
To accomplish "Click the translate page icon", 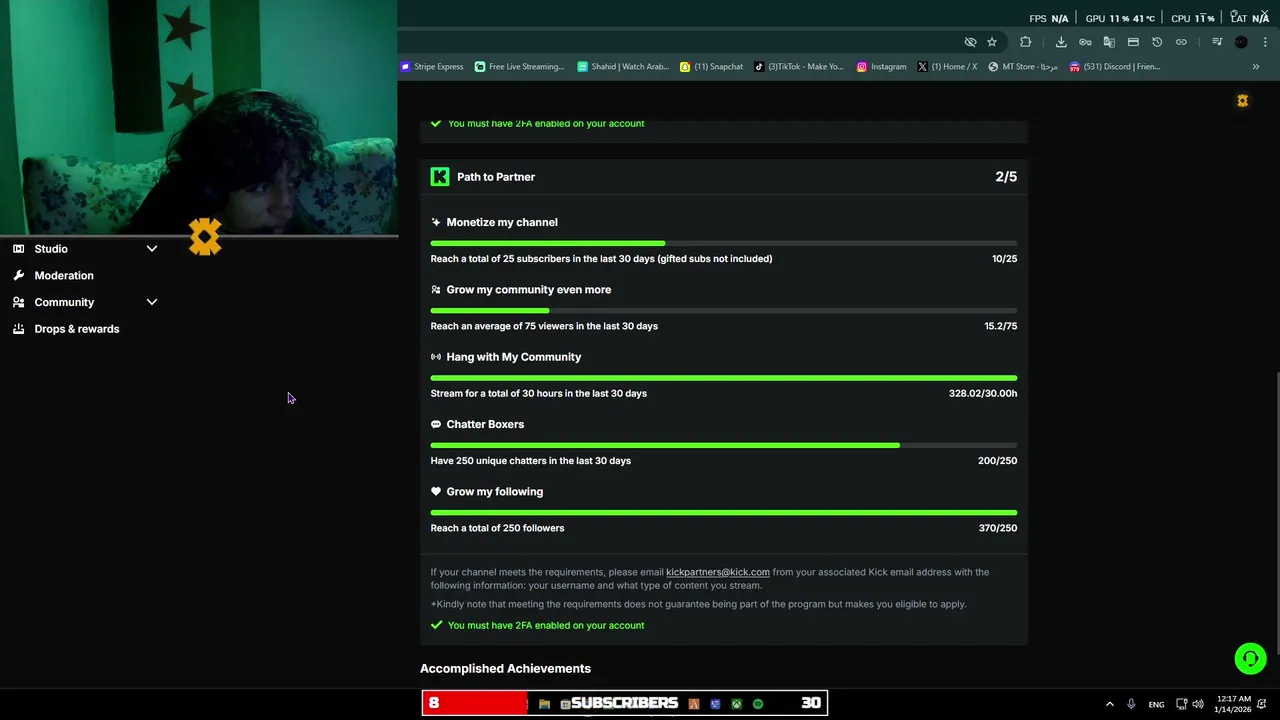I will point(1109,42).
